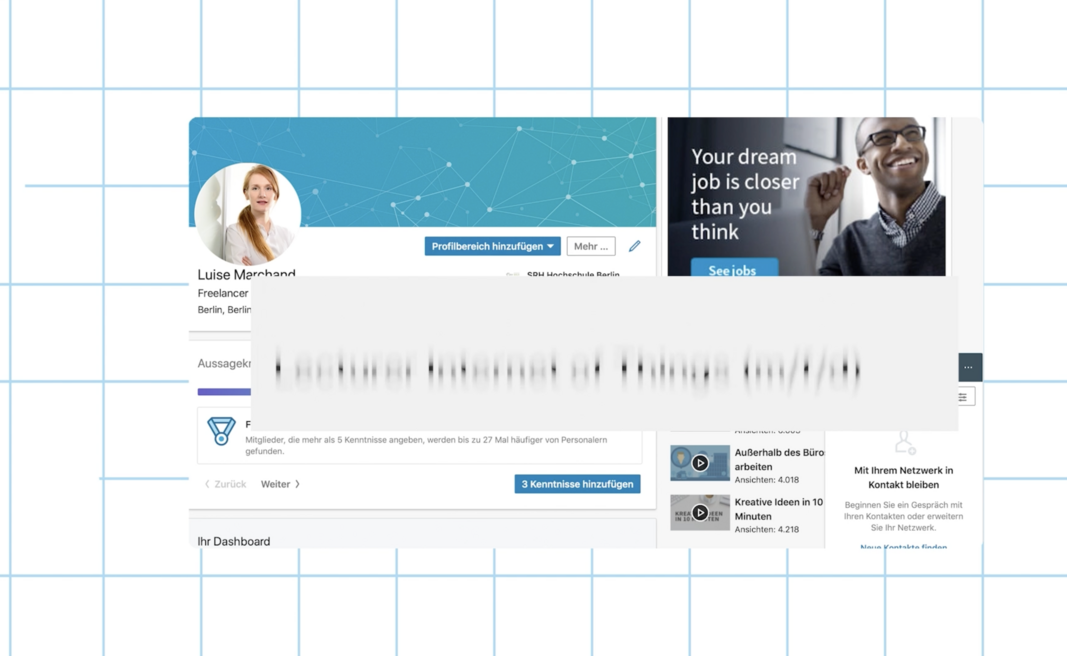Click the medal skills badge icon

[x=221, y=431]
